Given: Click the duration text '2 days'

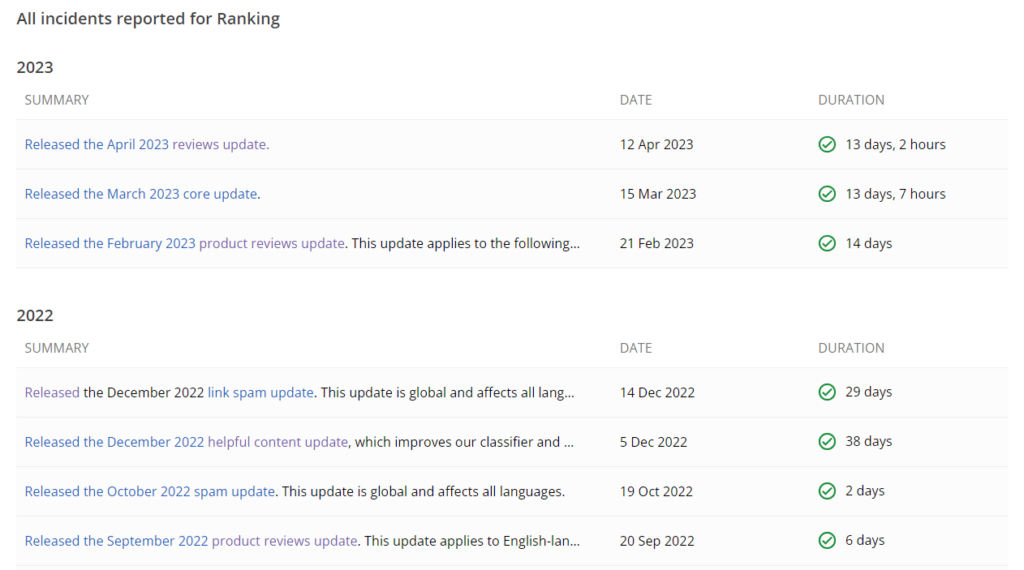Looking at the screenshot, I should [865, 491].
